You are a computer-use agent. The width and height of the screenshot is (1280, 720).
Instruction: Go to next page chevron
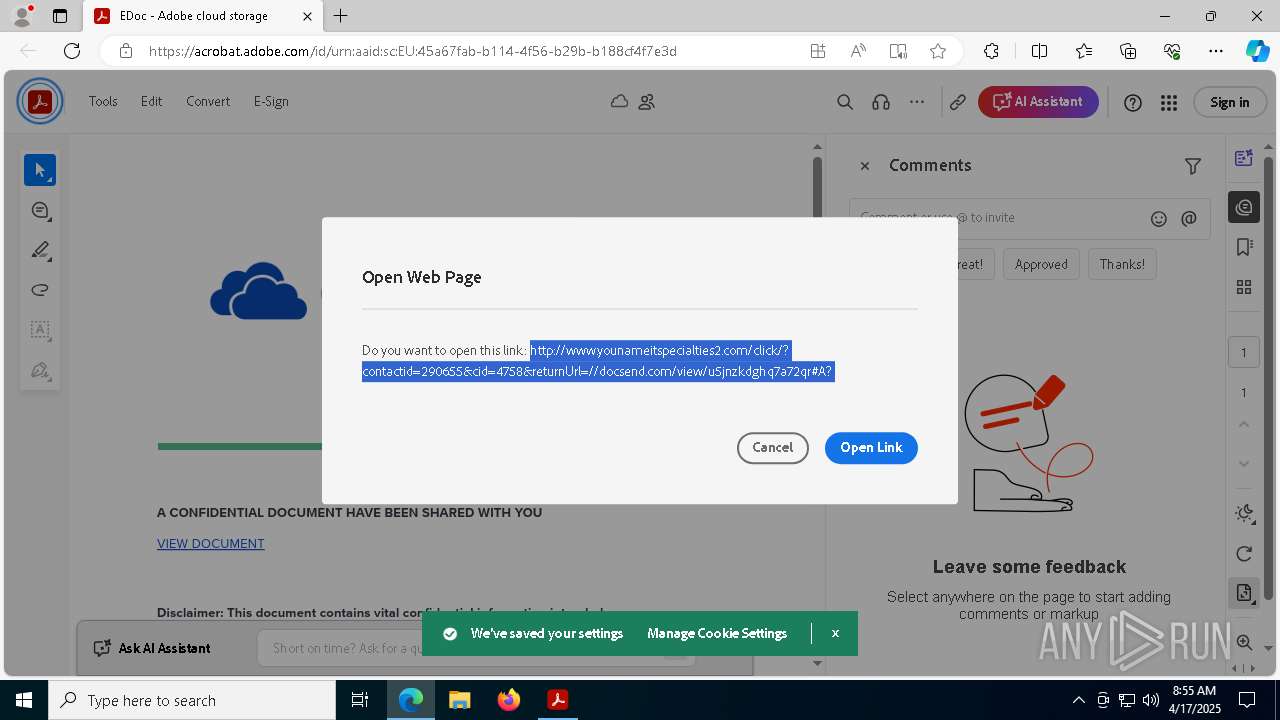[x=1244, y=464]
